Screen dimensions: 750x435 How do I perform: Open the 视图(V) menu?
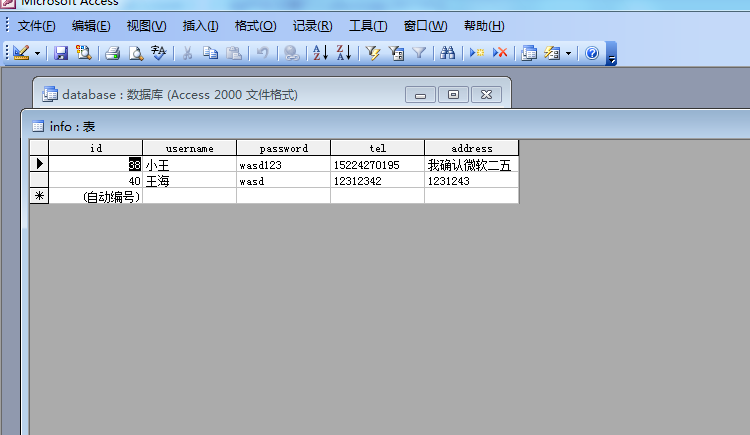(146, 26)
